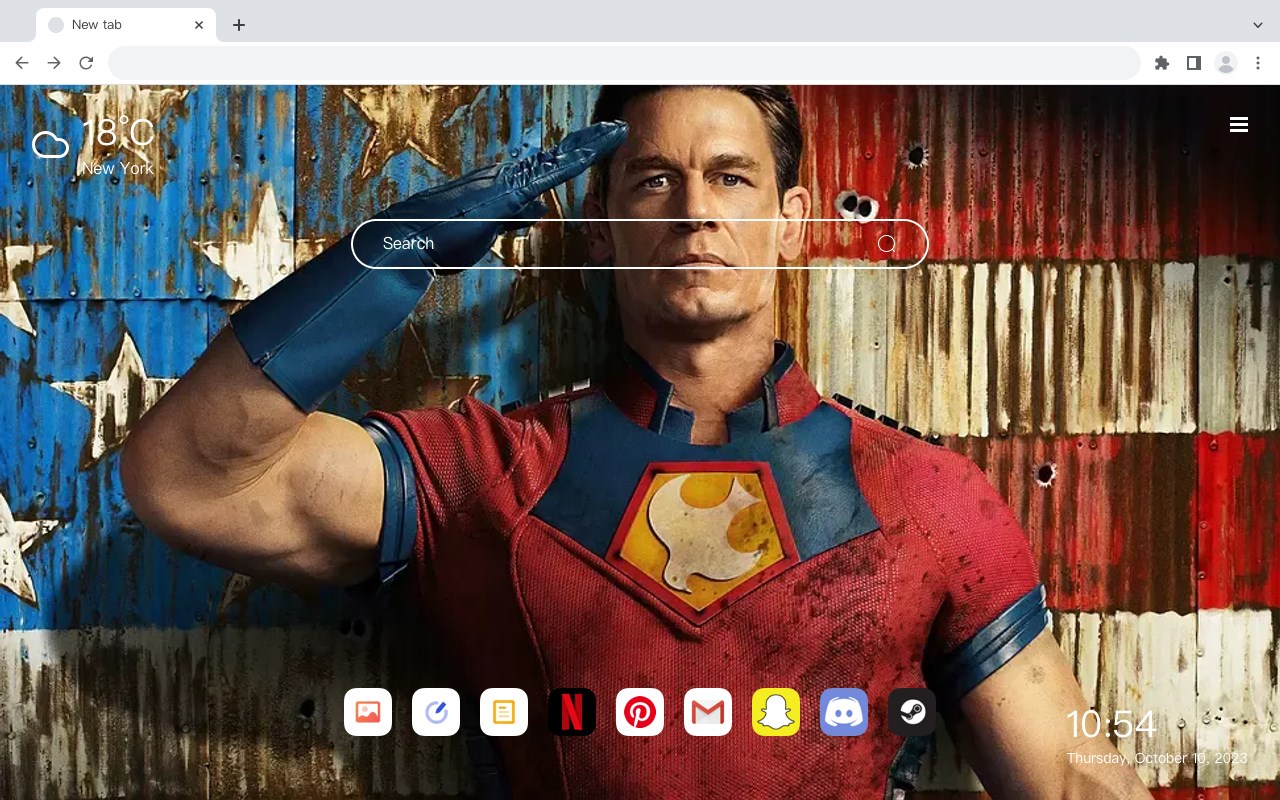
Task: Click into the page Search field
Action: (x=640, y=244)
